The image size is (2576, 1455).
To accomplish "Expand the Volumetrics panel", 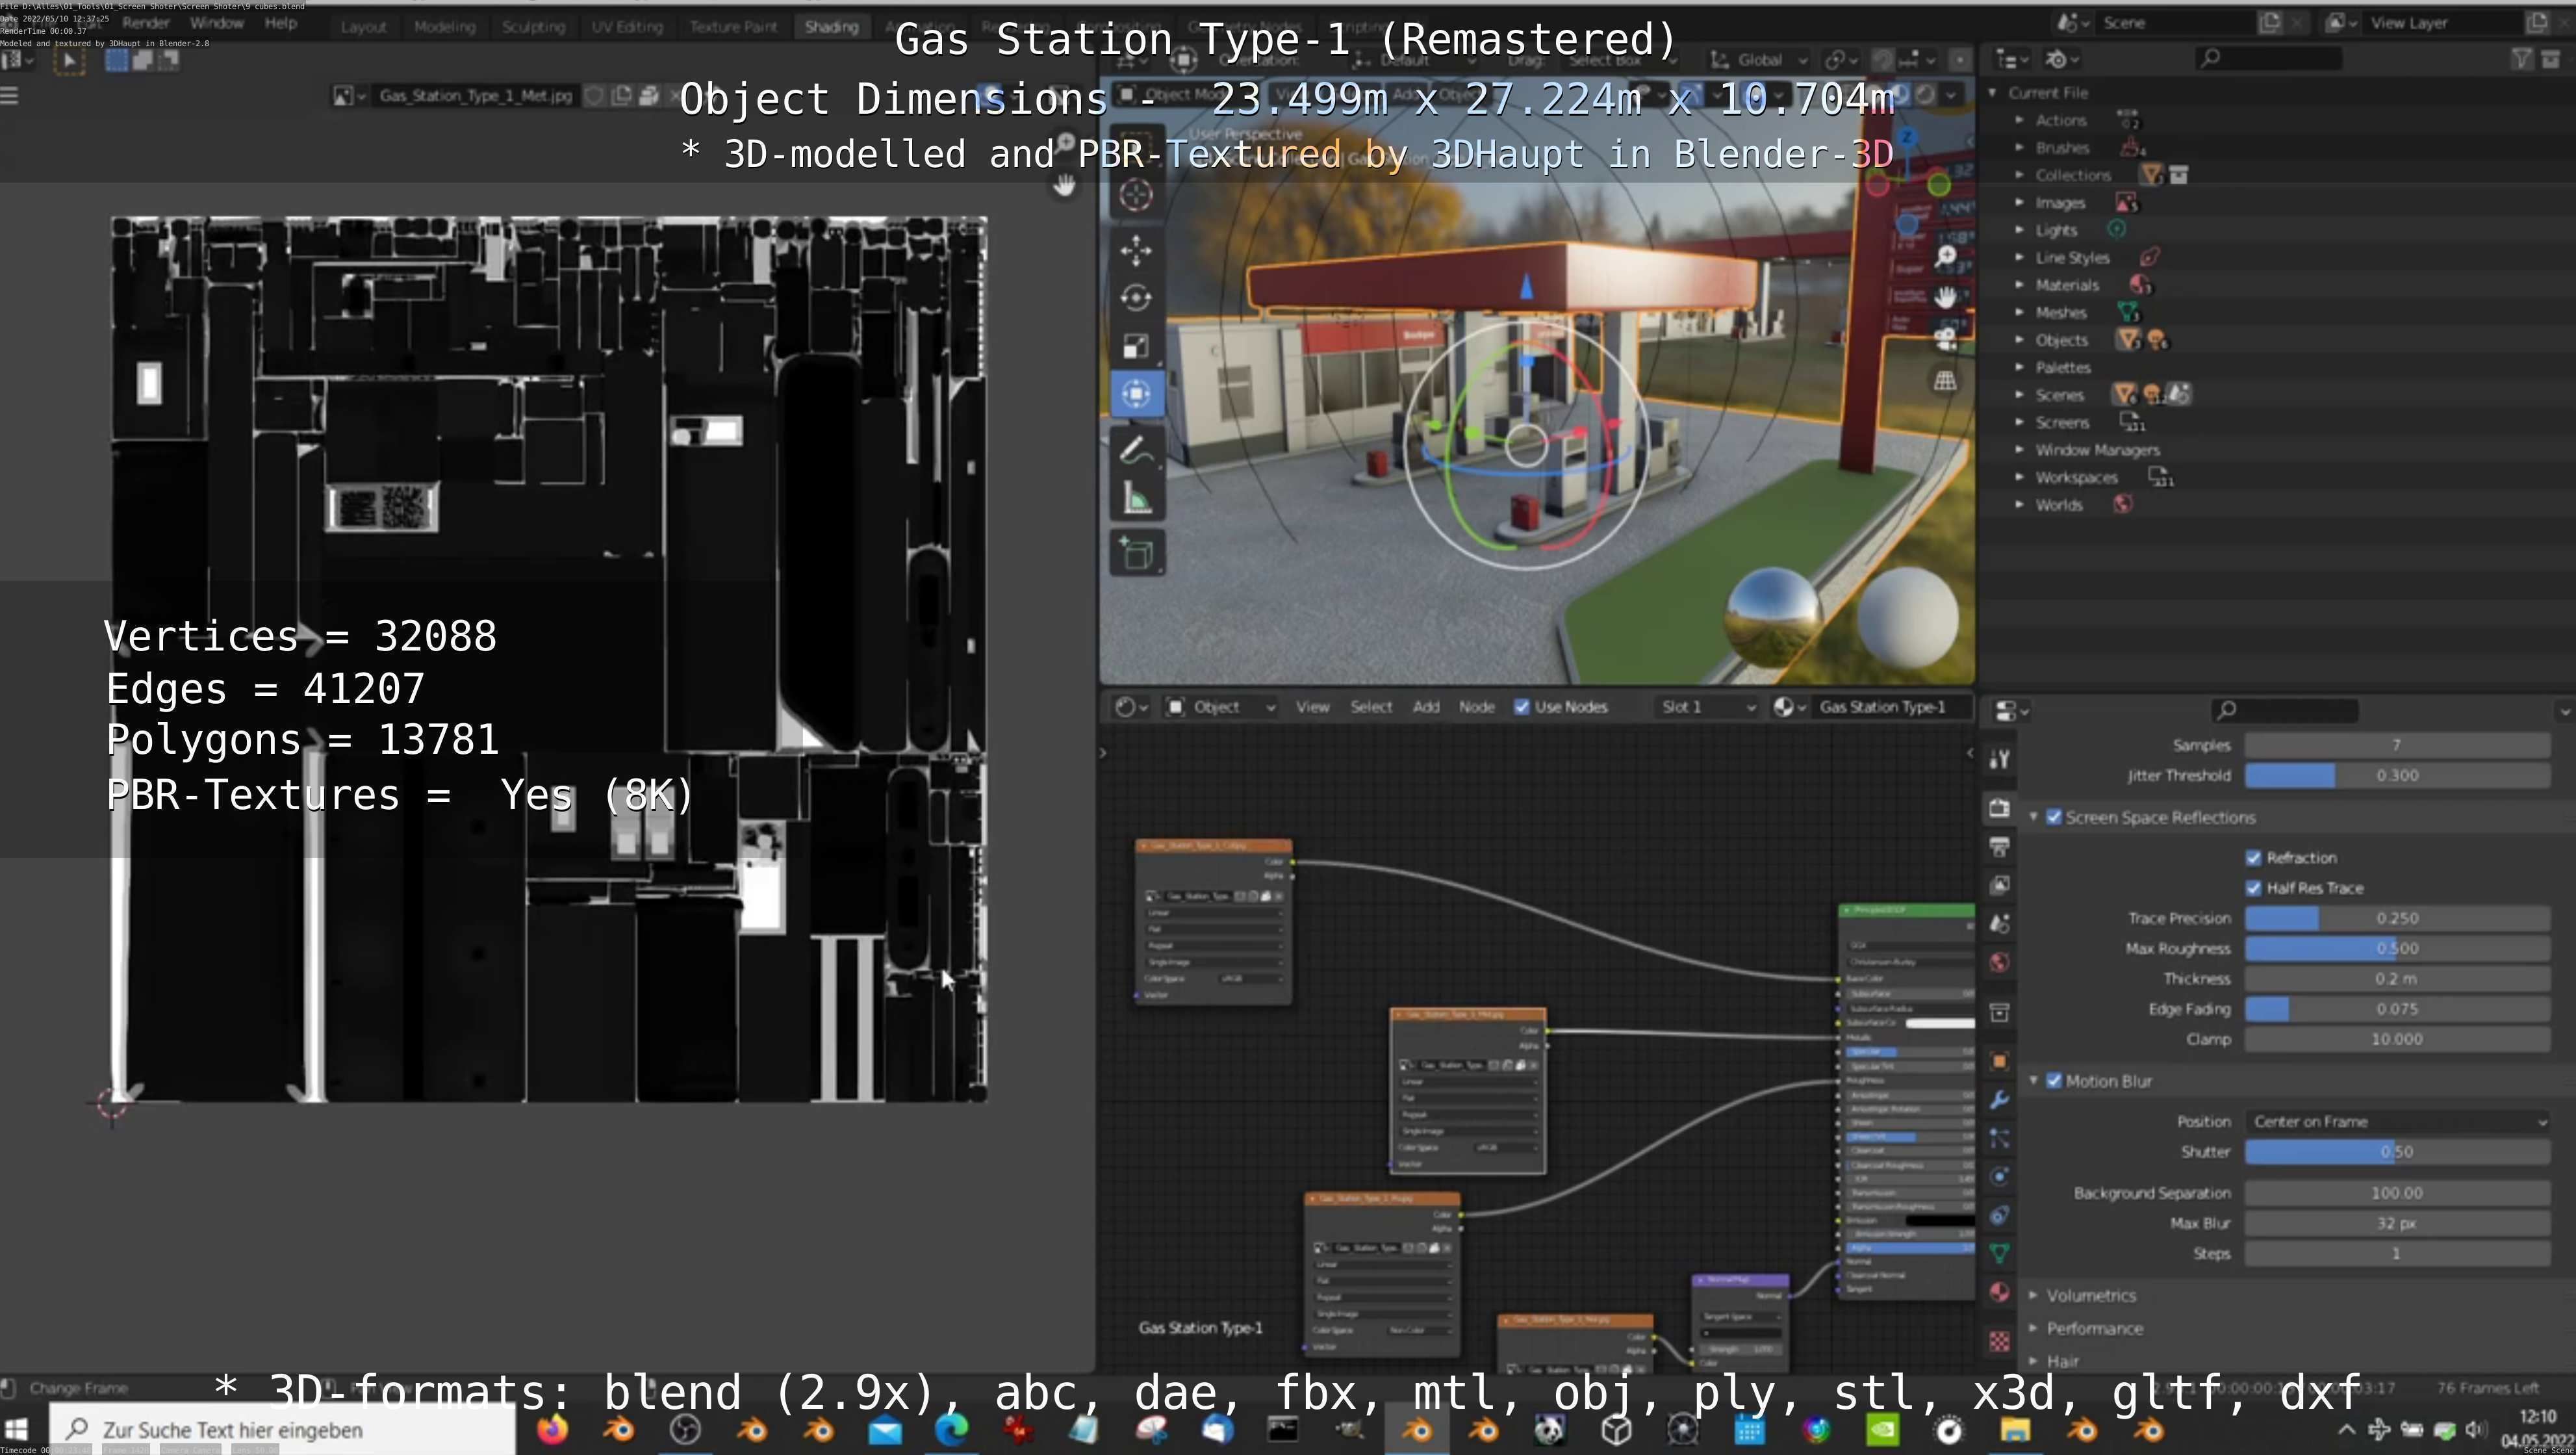I will (x=2090, y=1295).
